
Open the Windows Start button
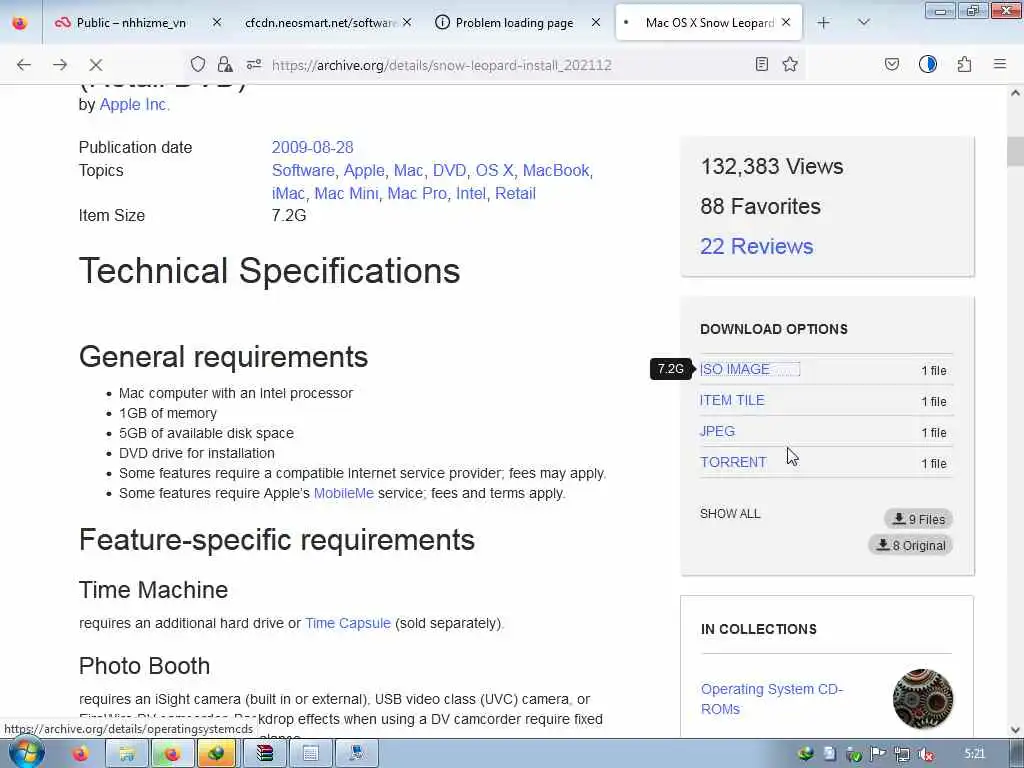pos(26,753)
